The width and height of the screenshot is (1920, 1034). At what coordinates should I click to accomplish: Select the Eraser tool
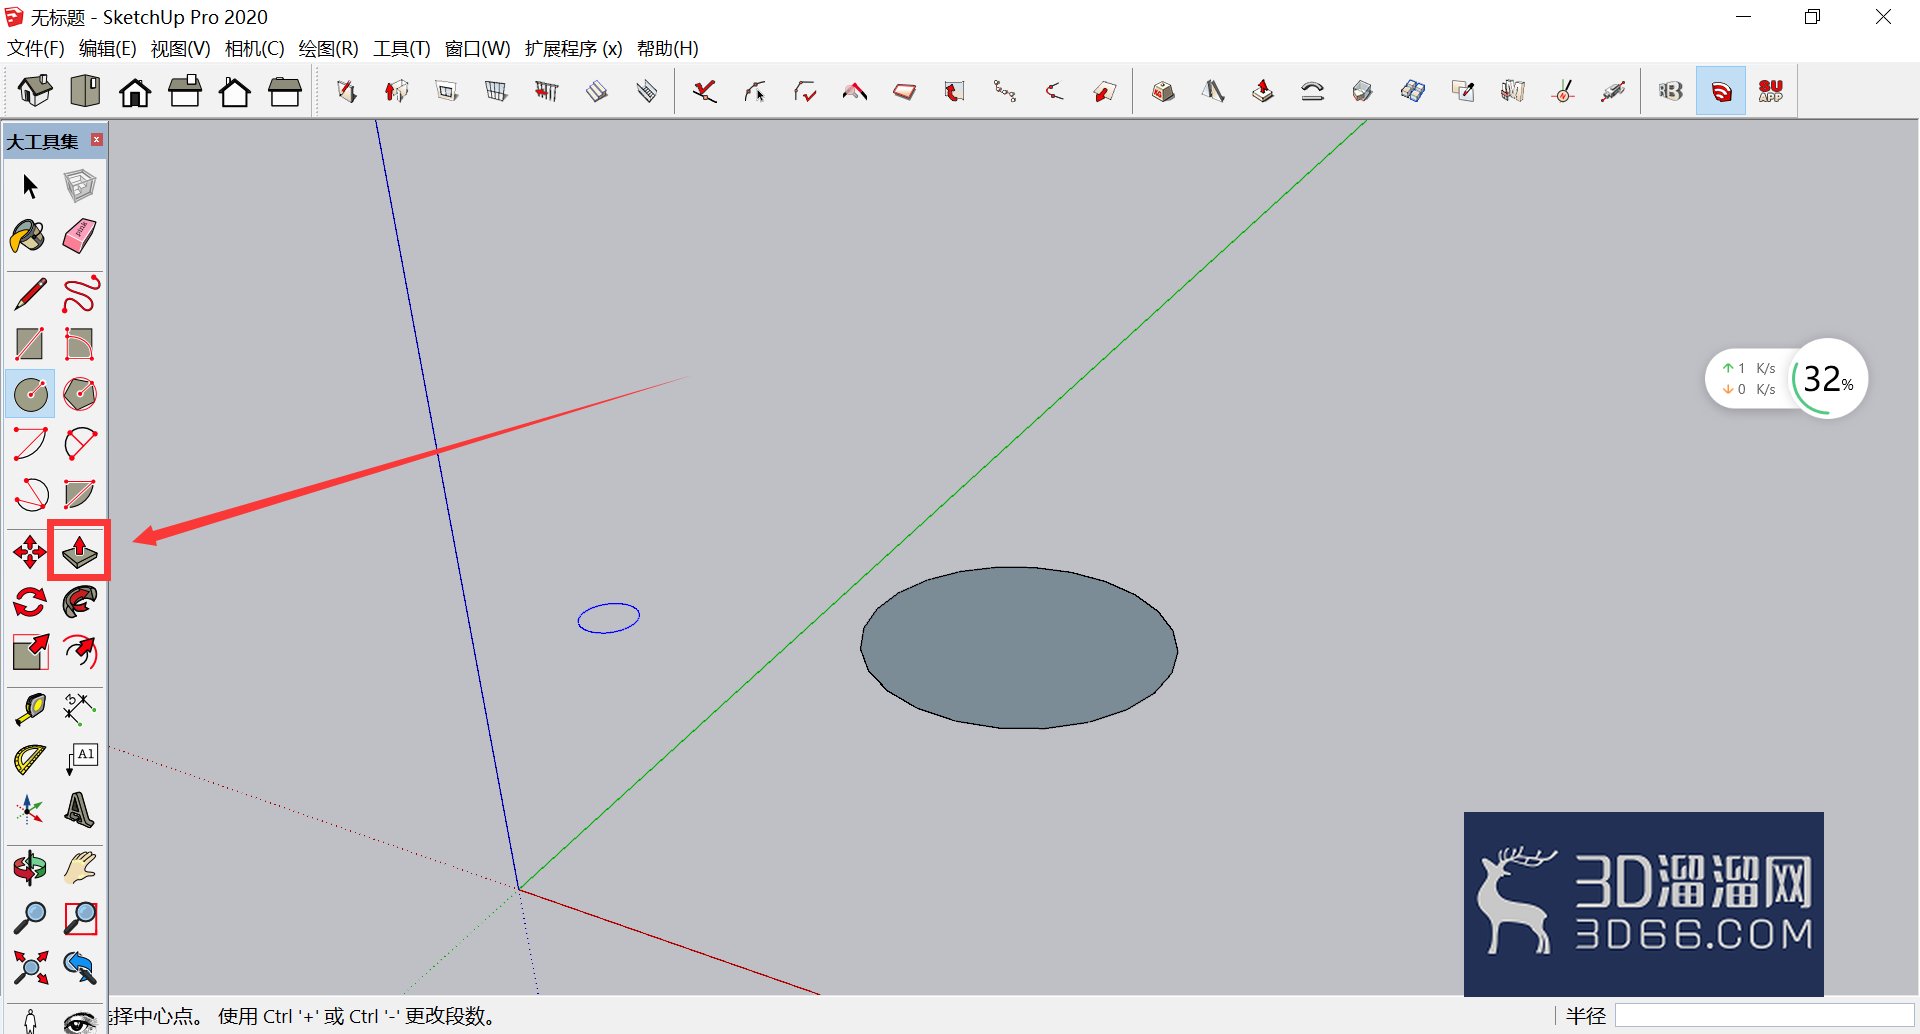[79, 237]
